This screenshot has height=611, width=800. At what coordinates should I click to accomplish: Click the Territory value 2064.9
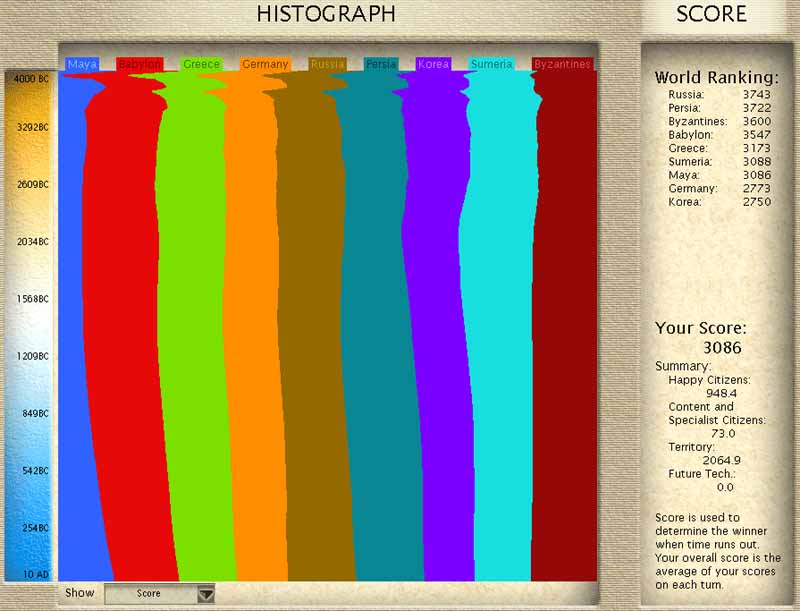(x=721, y=460)
